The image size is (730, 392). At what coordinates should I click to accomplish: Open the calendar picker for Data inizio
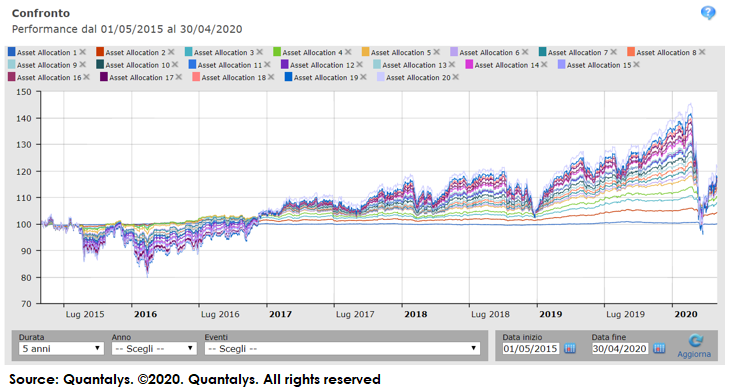[570, 348]
